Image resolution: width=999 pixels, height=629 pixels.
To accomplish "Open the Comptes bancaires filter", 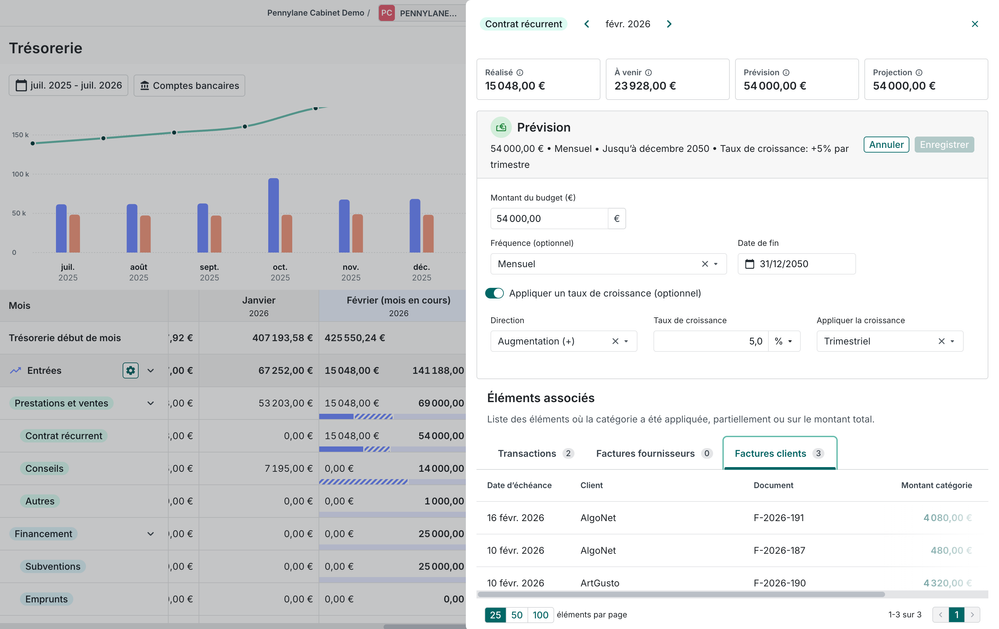I will coord(189,86).
